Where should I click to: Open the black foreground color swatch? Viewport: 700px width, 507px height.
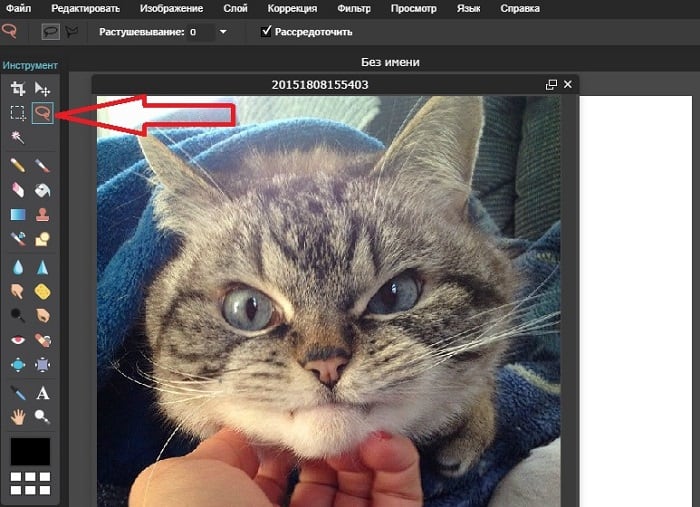click(x=30, y=451)
